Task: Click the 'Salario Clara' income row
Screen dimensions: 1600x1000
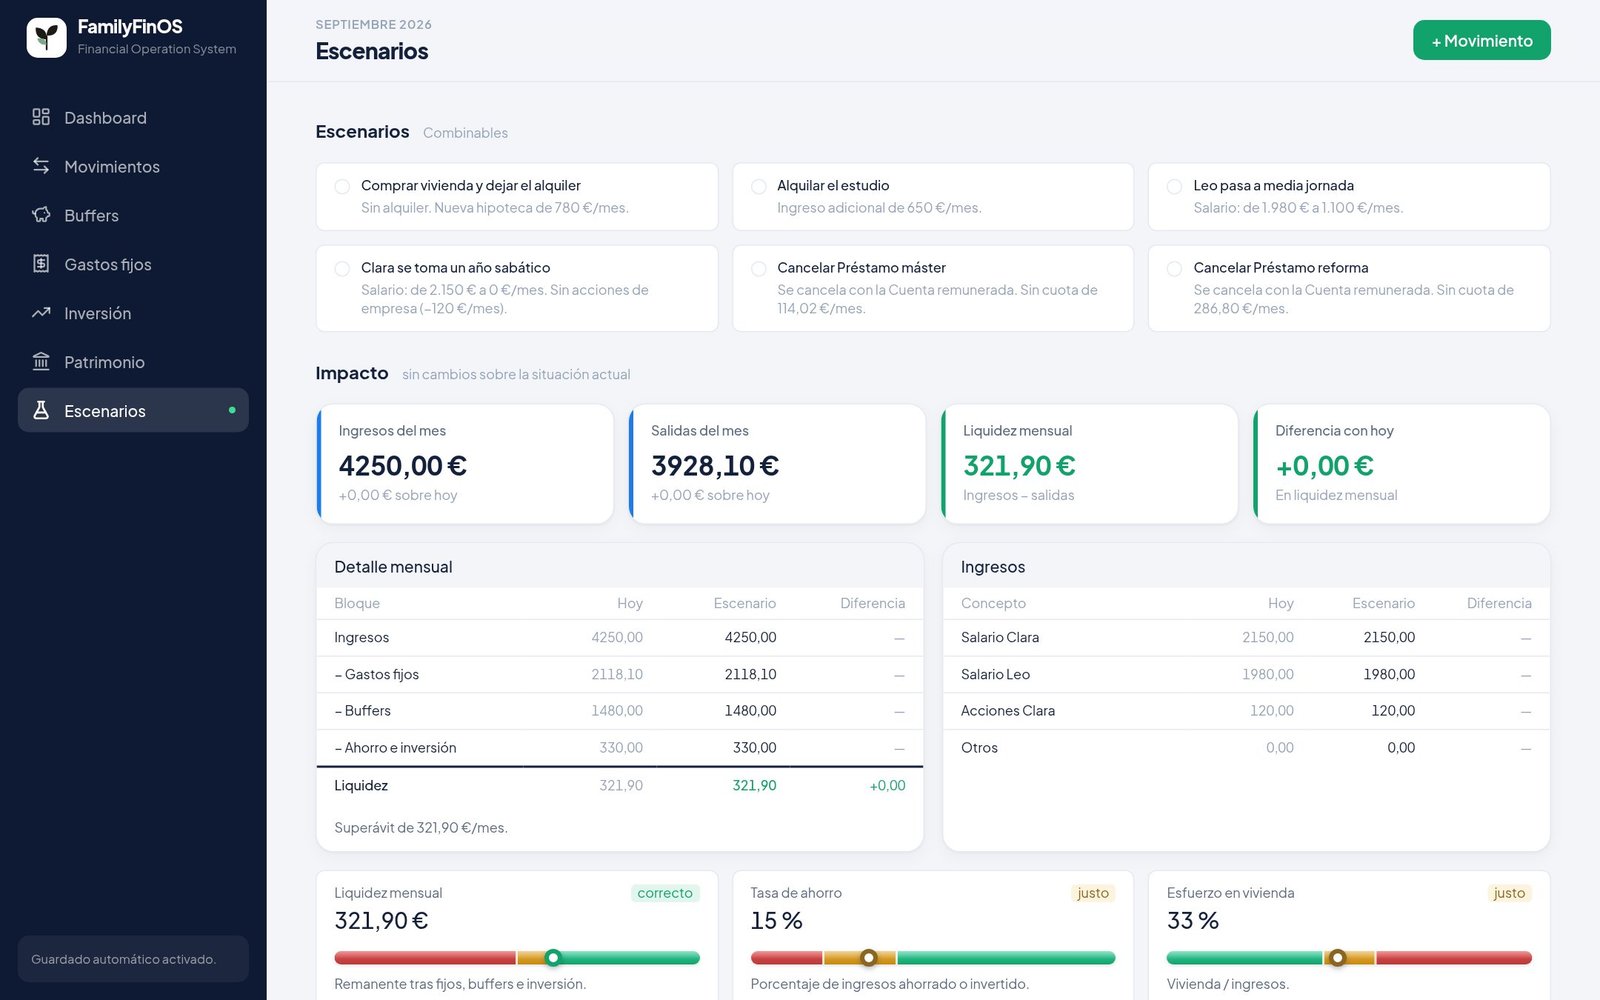Action: 1246,637
